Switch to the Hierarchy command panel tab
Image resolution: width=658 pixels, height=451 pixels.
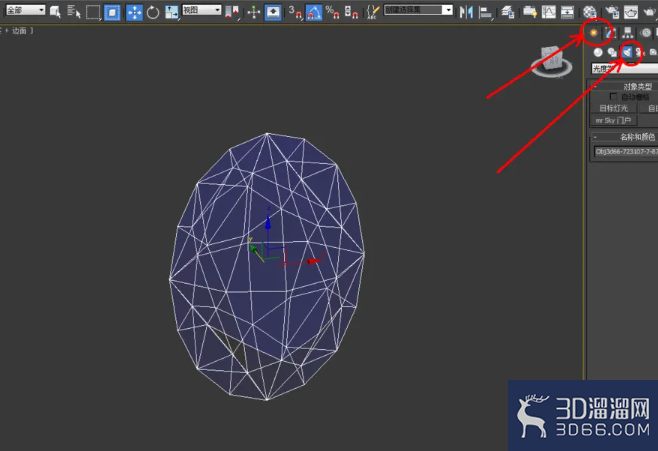tap(627, 32)
